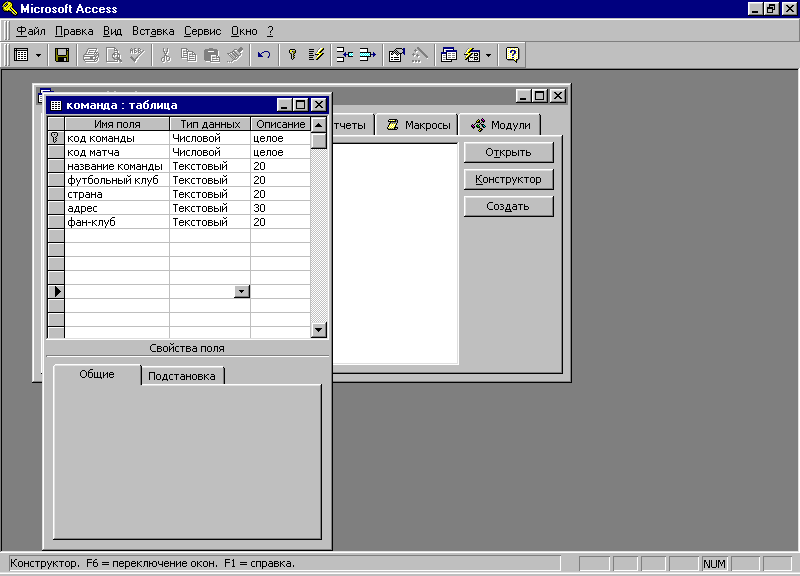The image size is (800, 576).
Task: Select the Подстановка field properties tab
Action: (182, 376)
